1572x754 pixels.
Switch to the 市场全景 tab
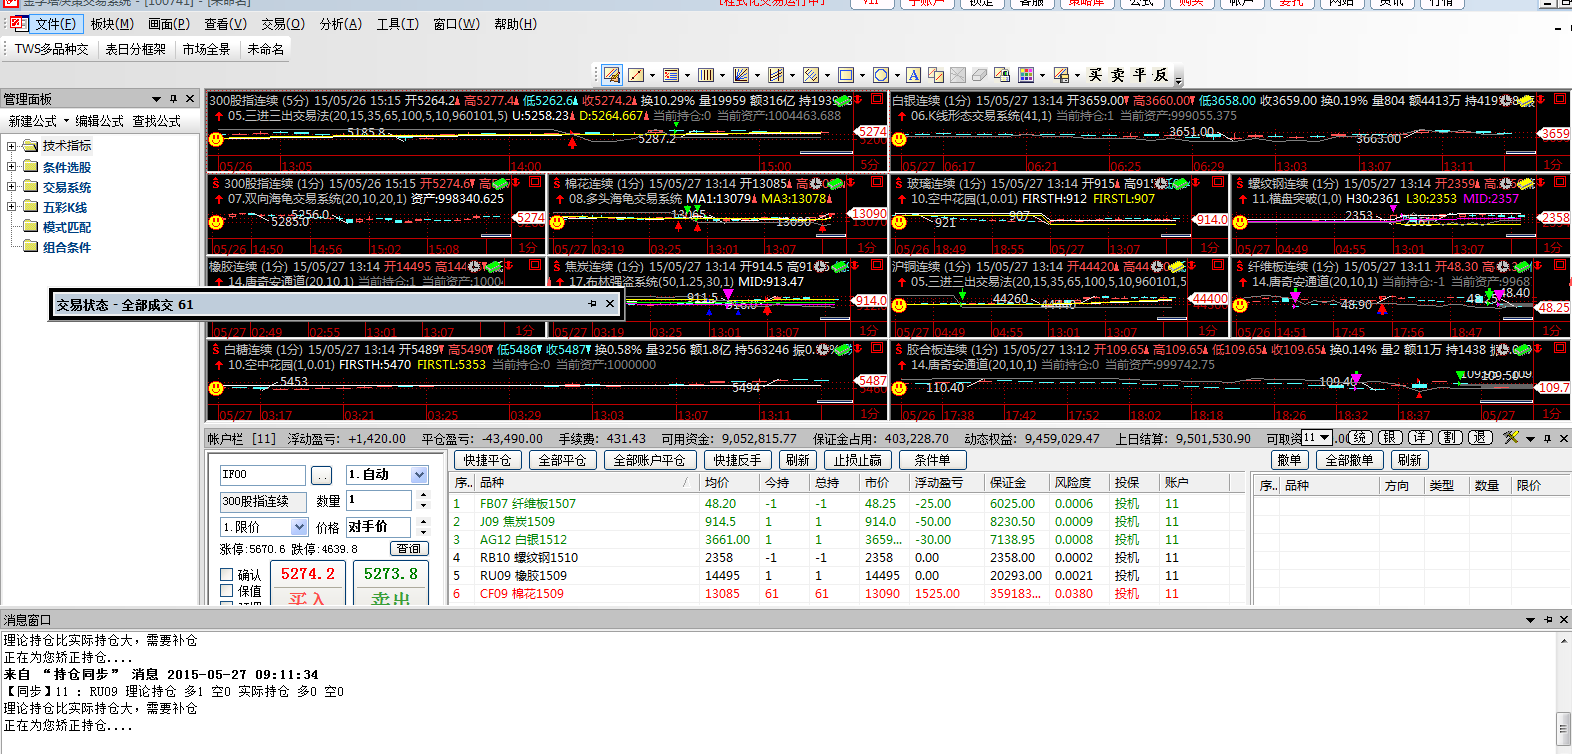[x=206, y=49]
